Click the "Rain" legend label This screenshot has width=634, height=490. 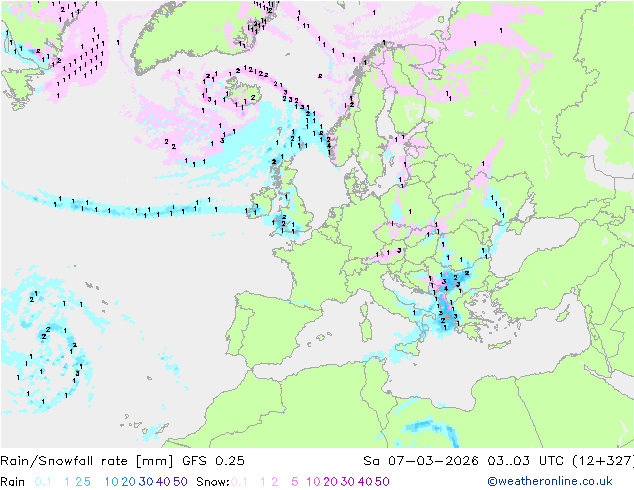[x=12, y=482]
